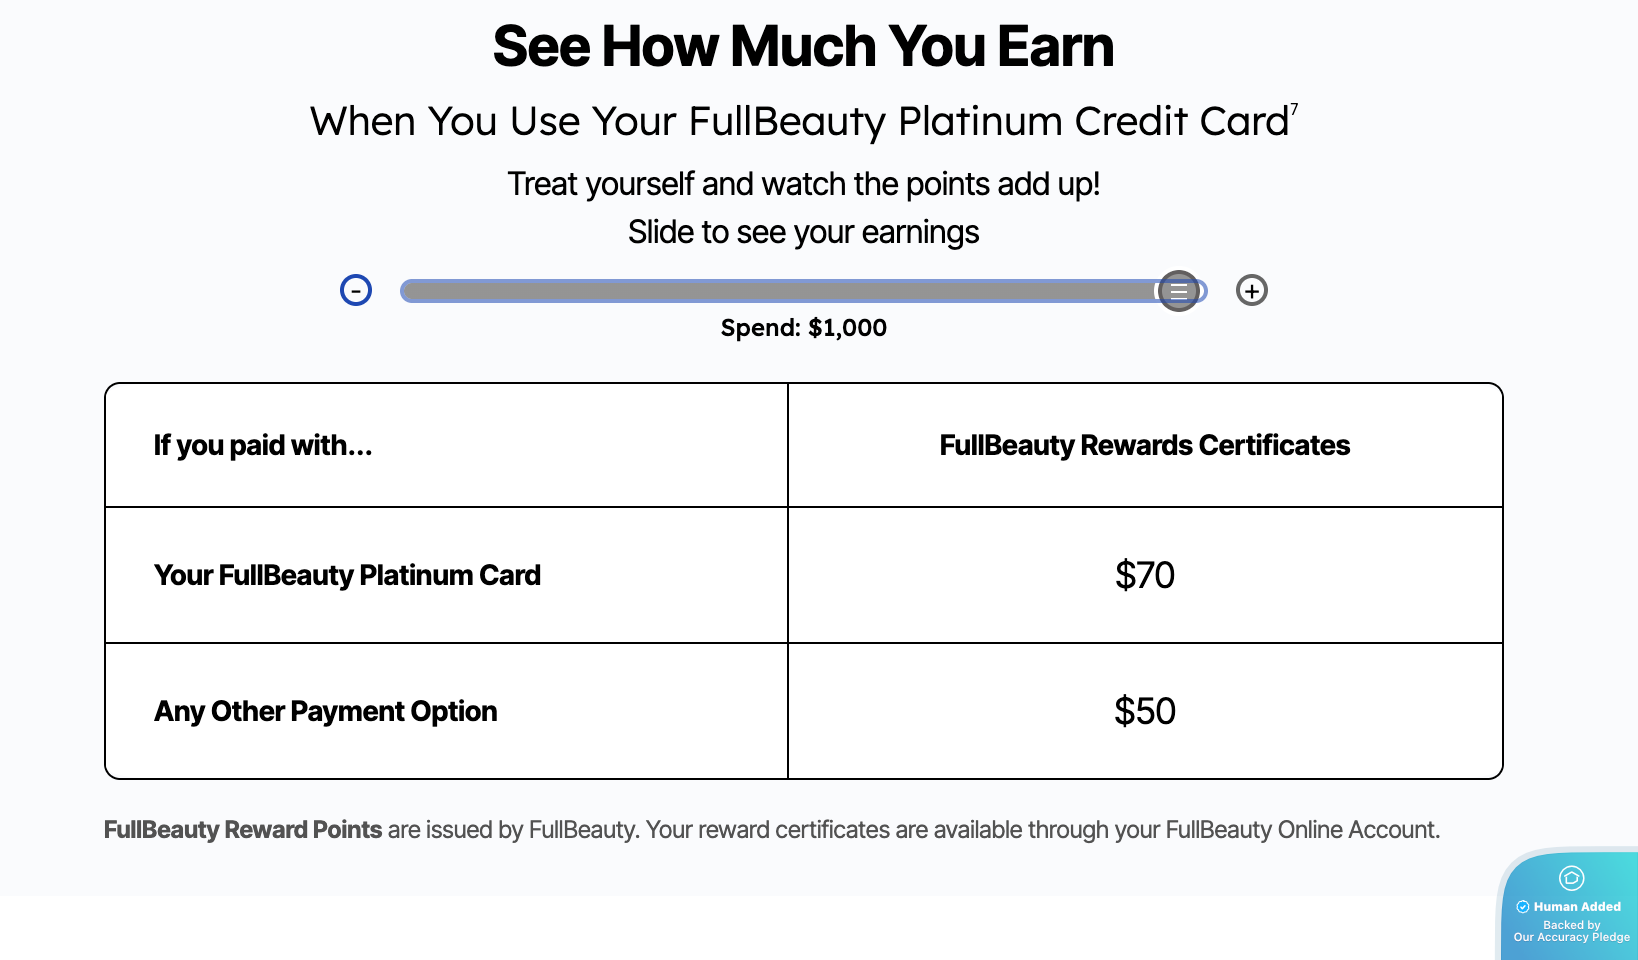Click the slider handle with three lines

tap(1179, 291)
